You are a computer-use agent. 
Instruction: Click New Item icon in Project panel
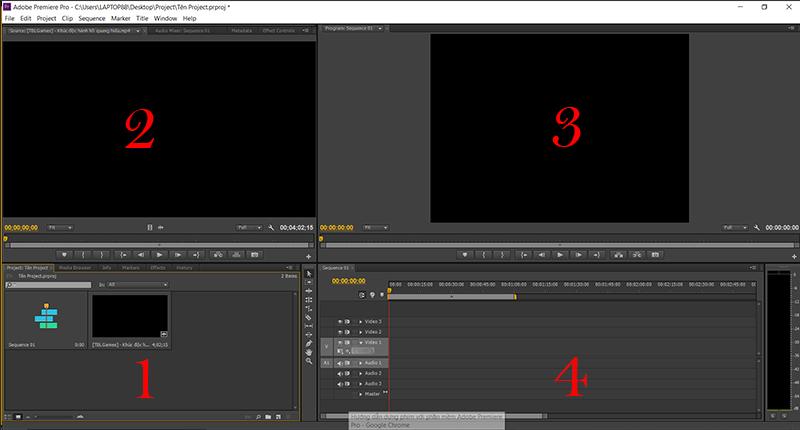[x=278, y=417]
